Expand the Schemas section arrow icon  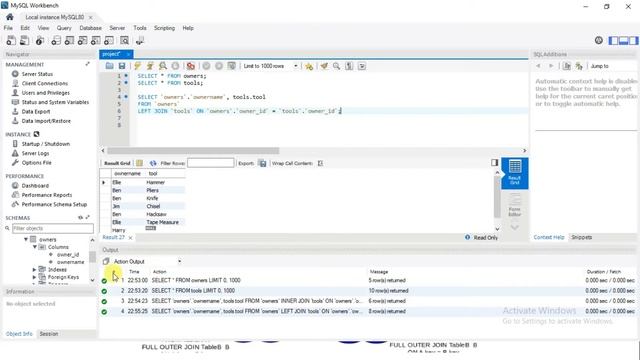pyautogui.click(x=88, y=218)
